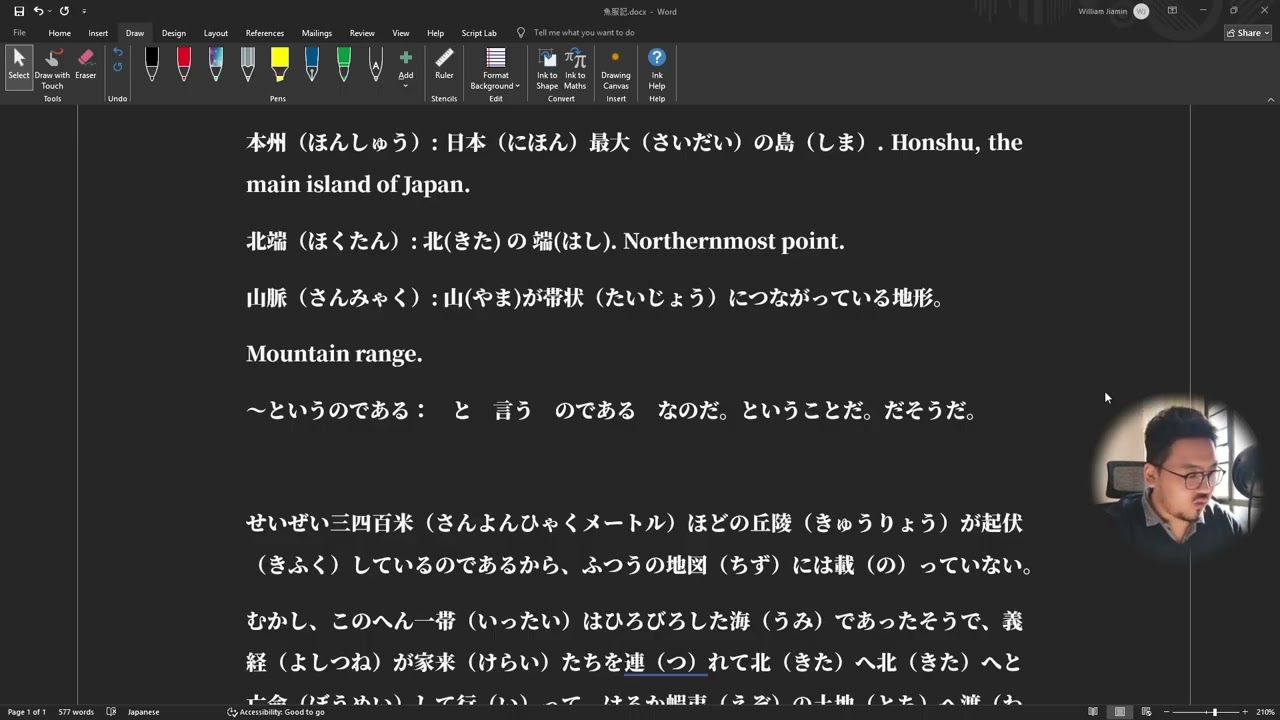
Task: Select the Action Pen with letter A
Action: 376,65
